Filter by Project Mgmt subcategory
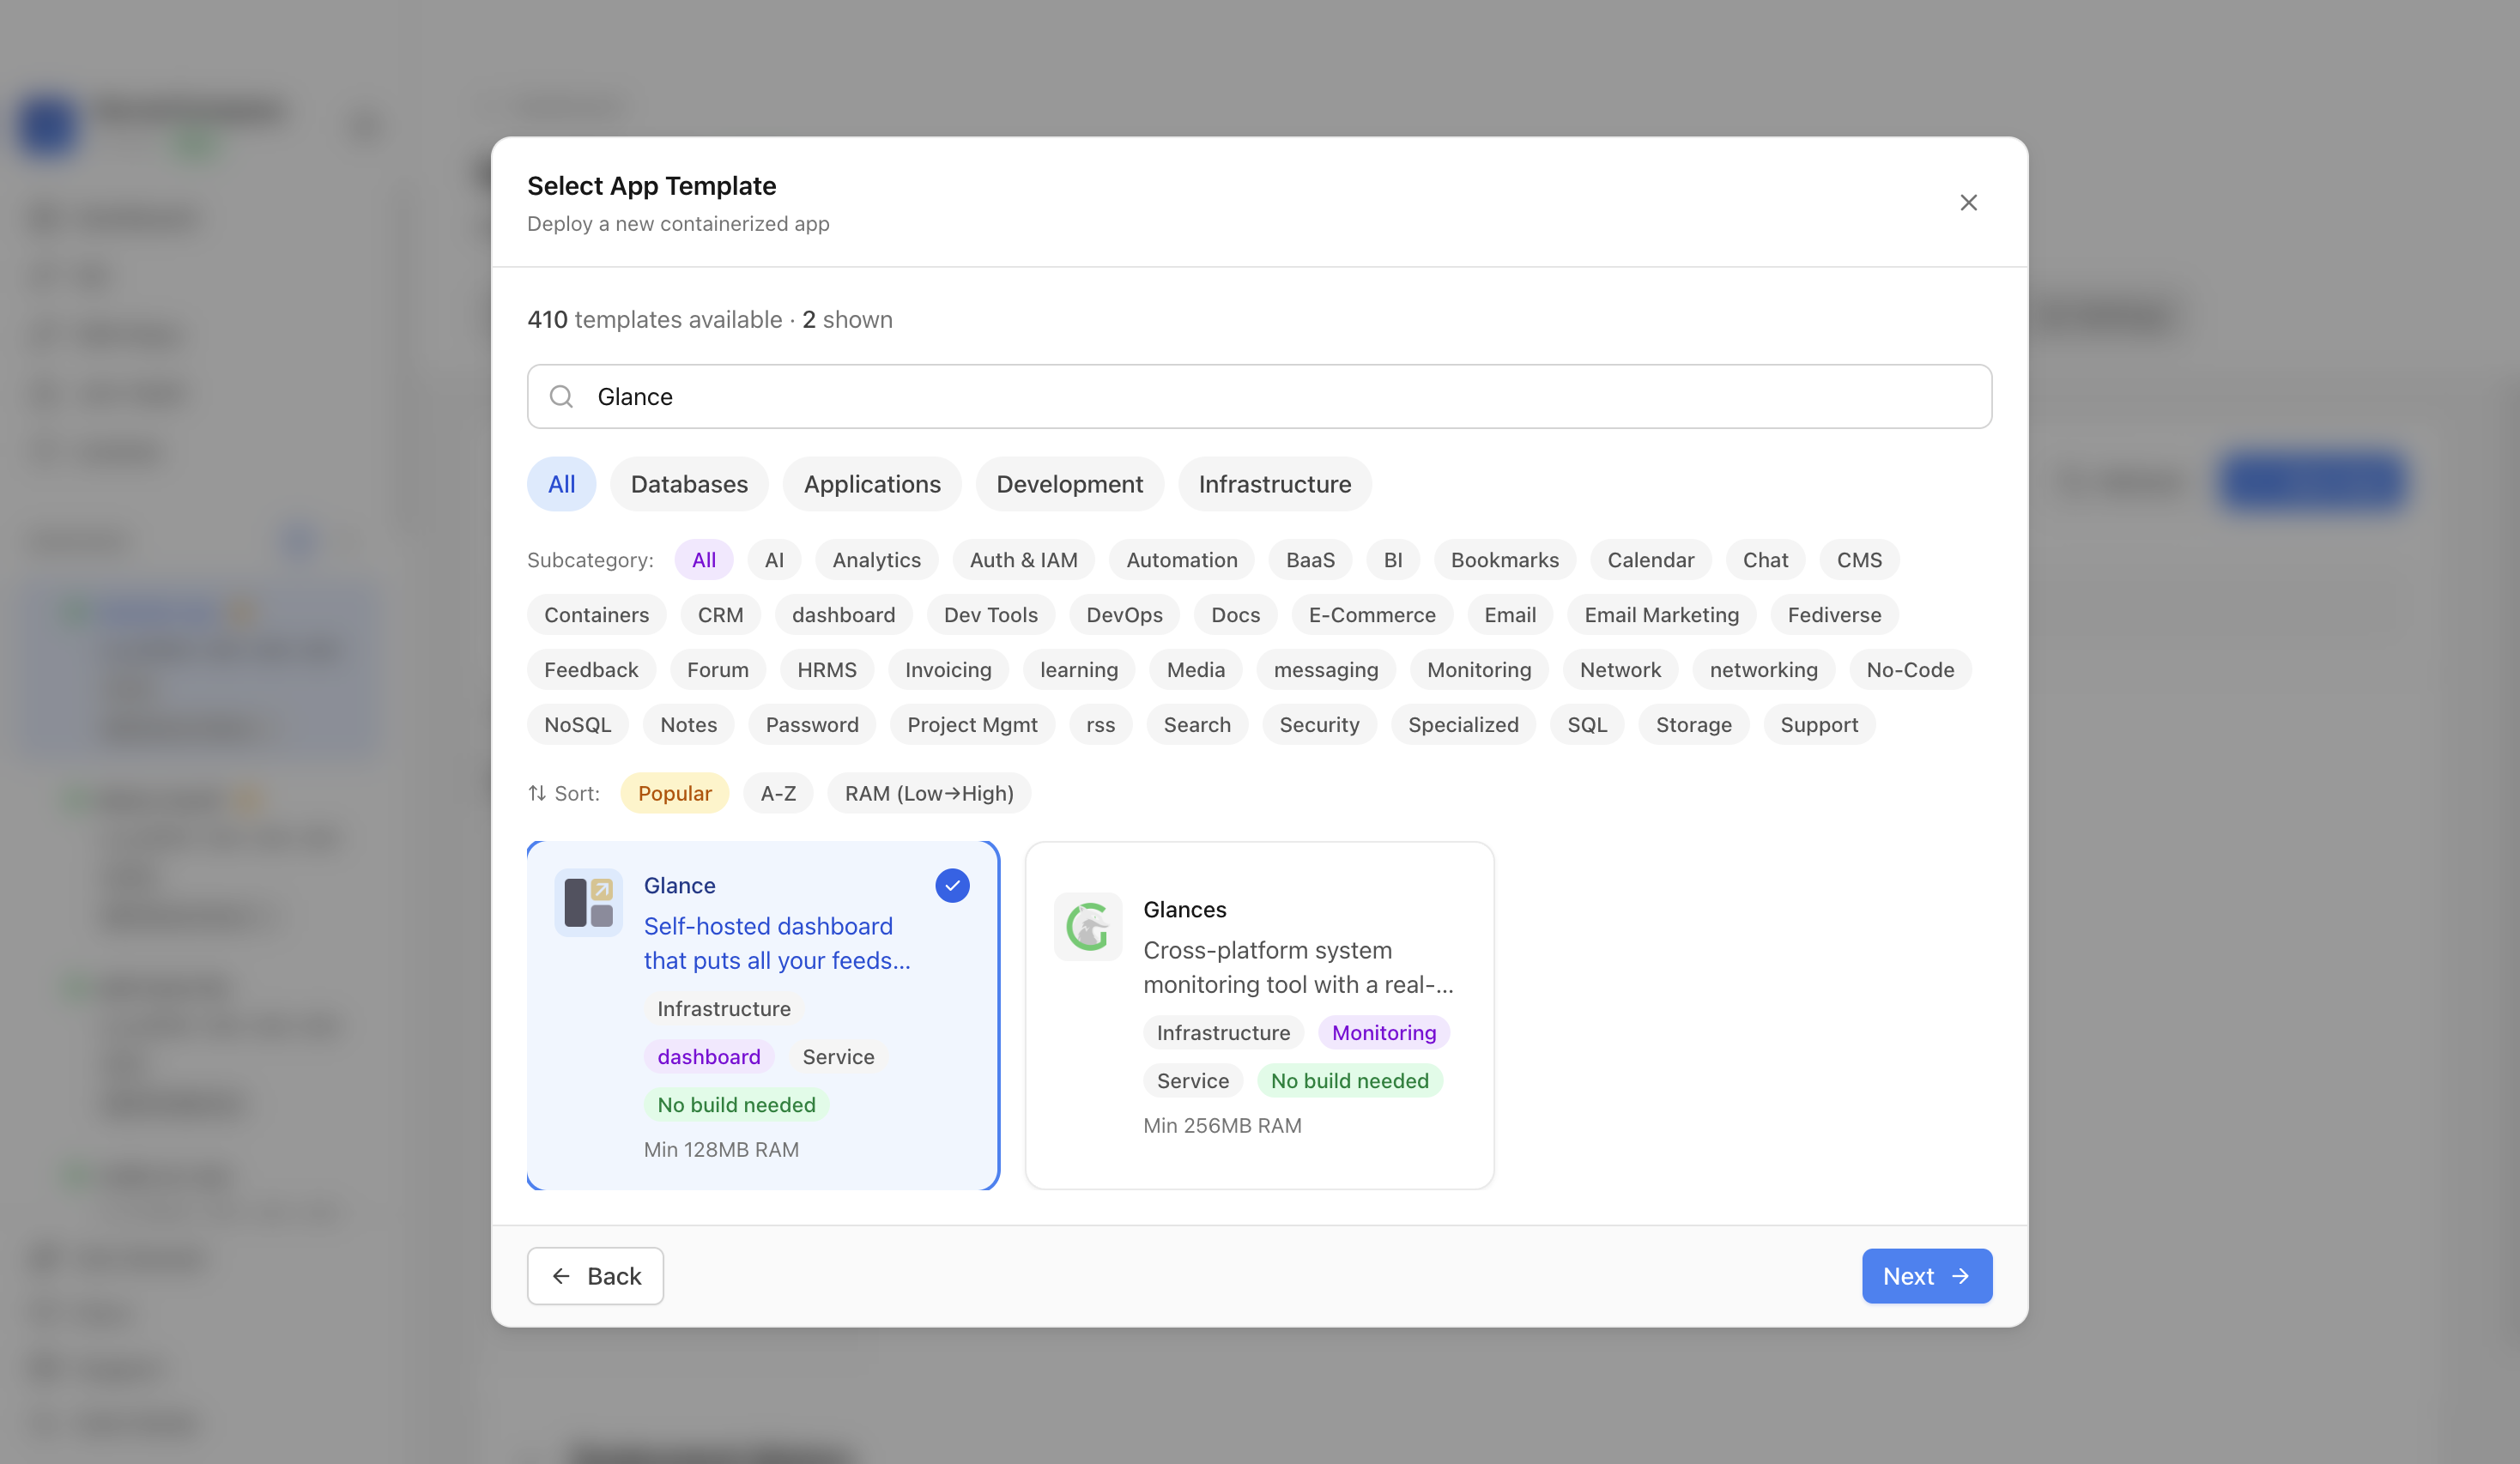The width and height of the screenshot is (2520, 1464). coord(972,725)
